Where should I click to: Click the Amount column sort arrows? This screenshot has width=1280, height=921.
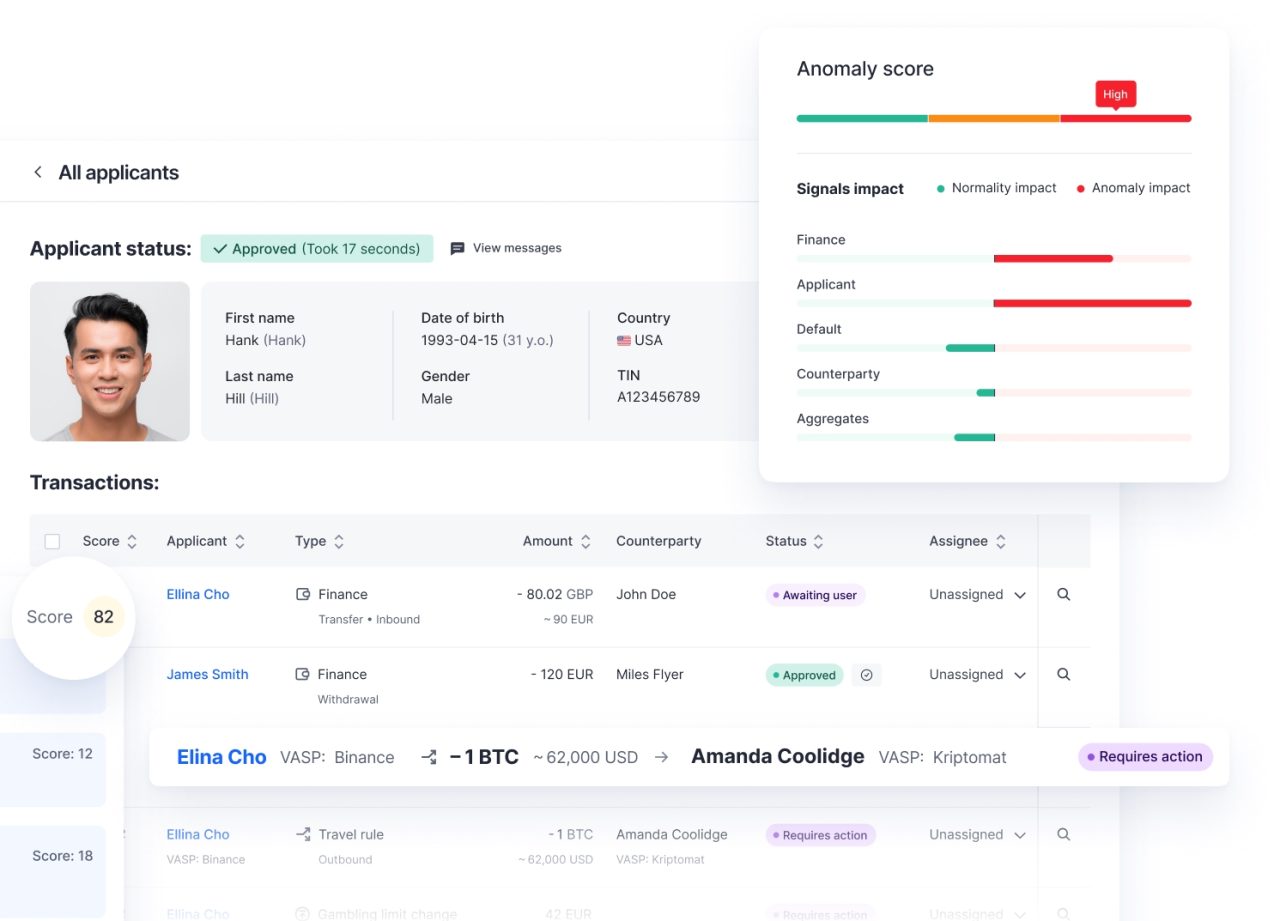585,540
